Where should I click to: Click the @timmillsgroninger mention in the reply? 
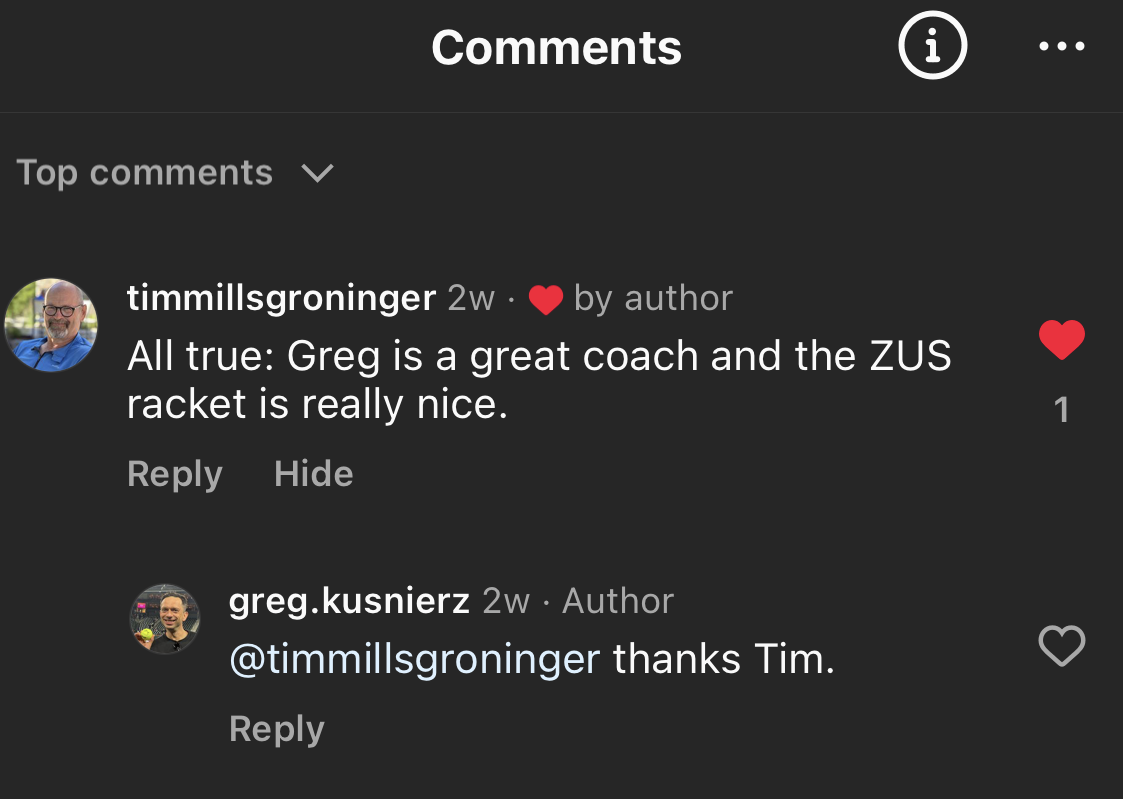[414, 659]
